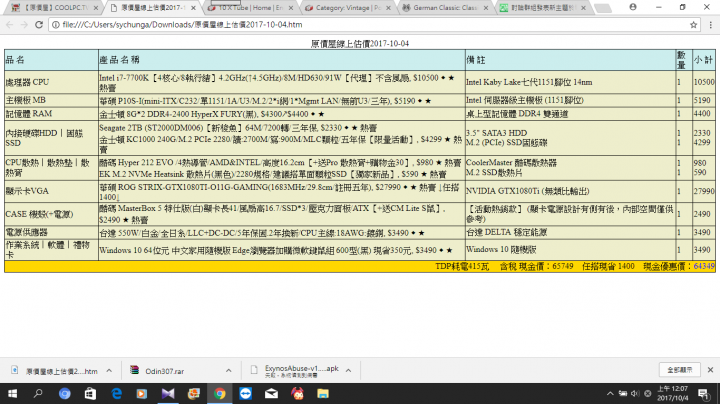The width and height of the screenshot is (720, 404).
Task: Open Visual Studio from the taskbar
Action: (x=168, y=393)
